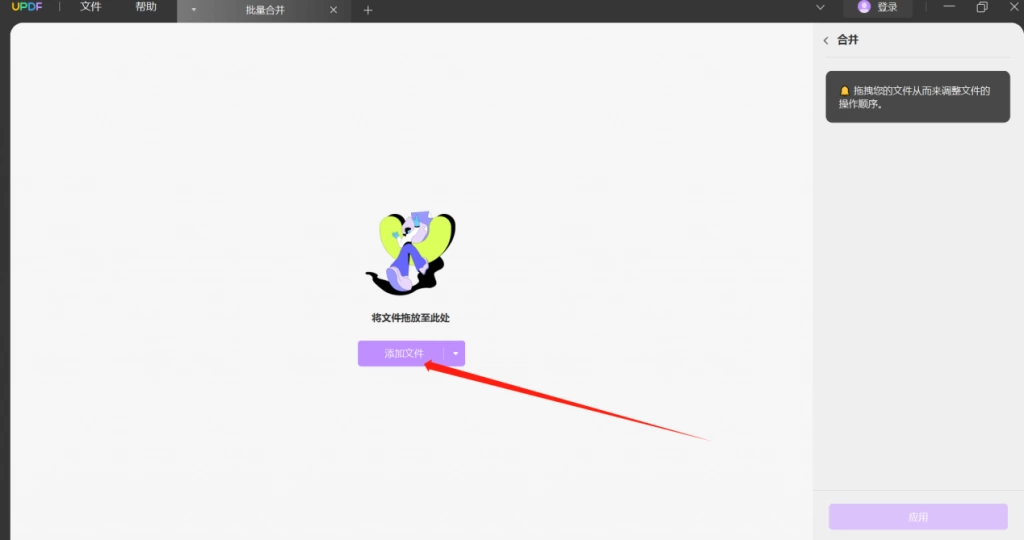Image resolution: width=1024 pixels, height=540 pixels.
Task: Go back using the arrow beside 合并
Action: pyautogui.click(x=826, y=40)
